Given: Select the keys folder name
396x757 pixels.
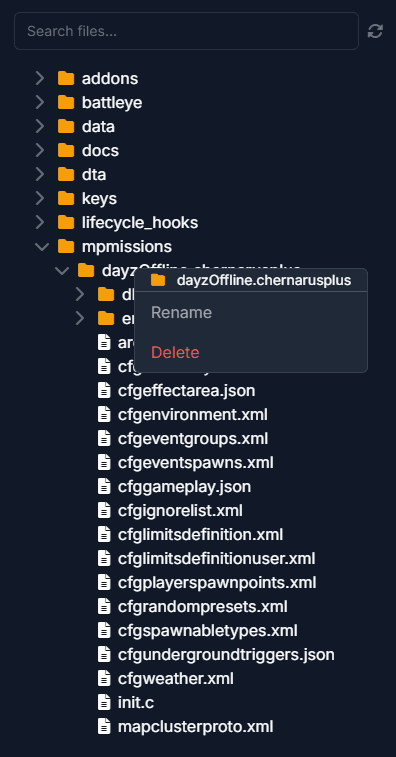Looking at the screenshot, I should [x=99, y=199].
